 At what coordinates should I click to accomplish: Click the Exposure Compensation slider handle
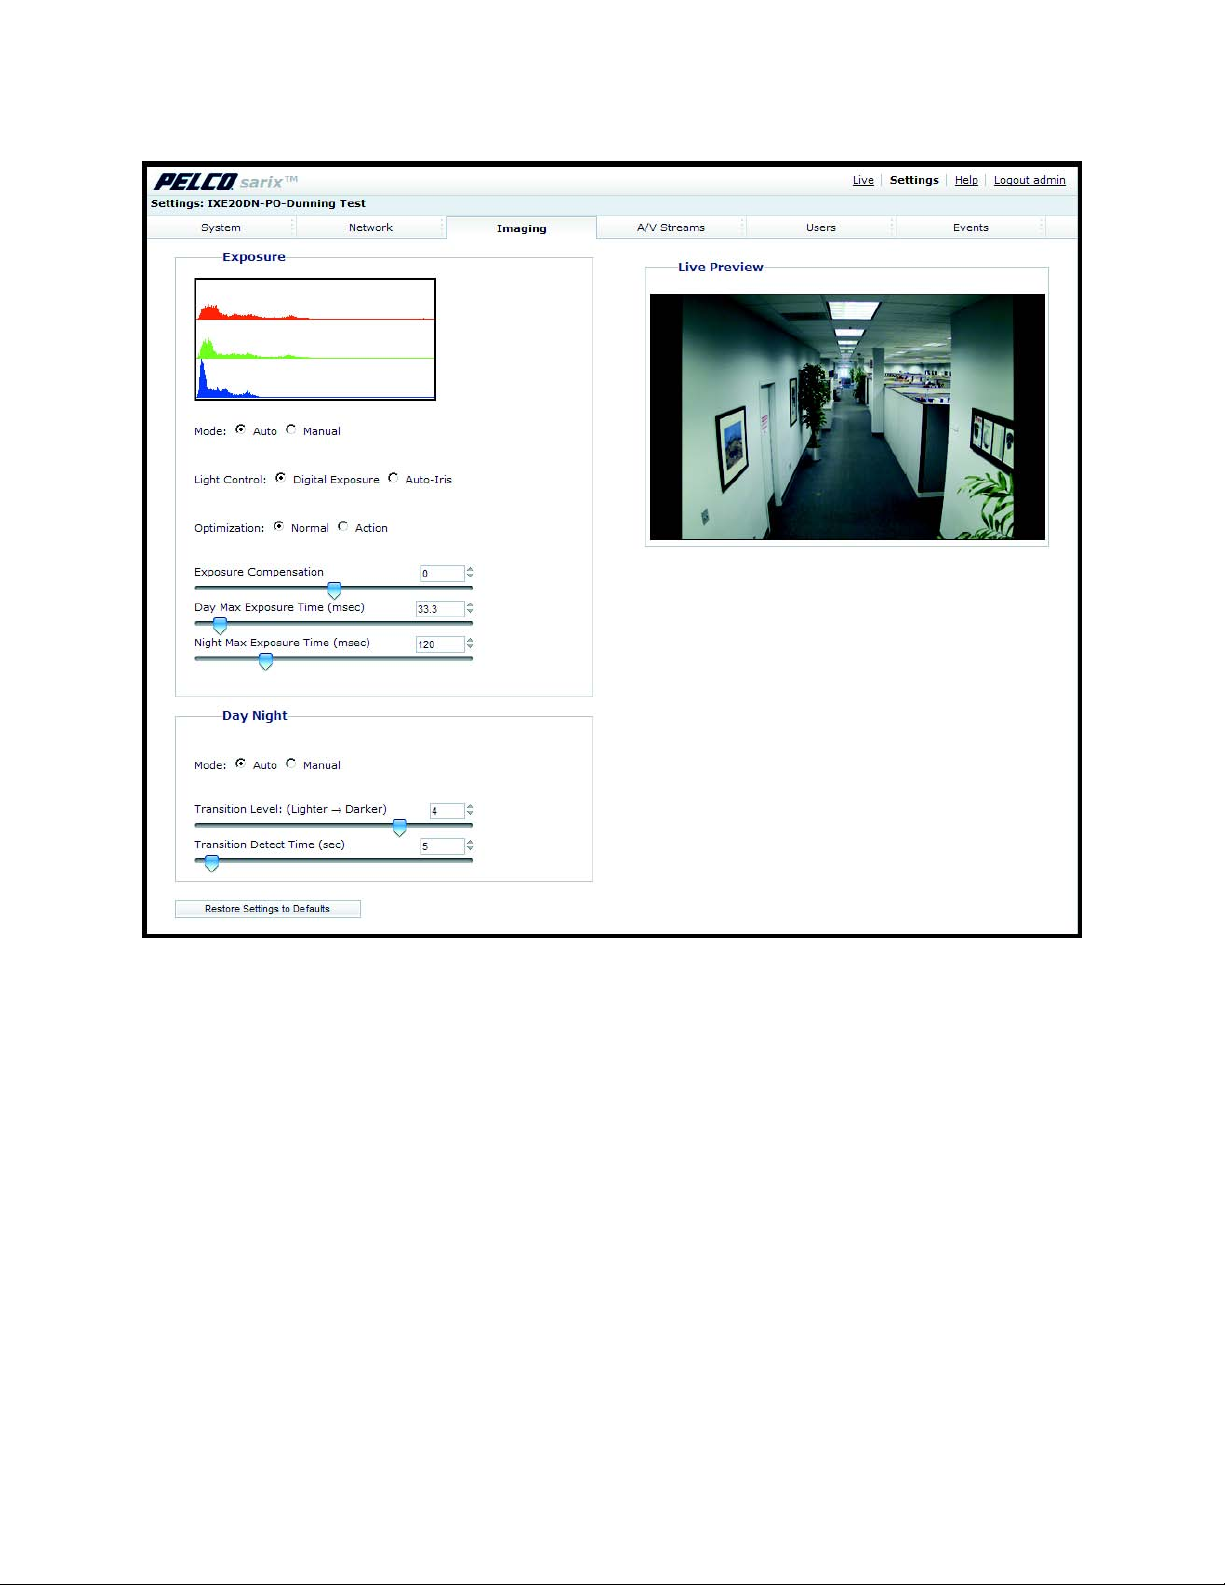pos(334,591)
